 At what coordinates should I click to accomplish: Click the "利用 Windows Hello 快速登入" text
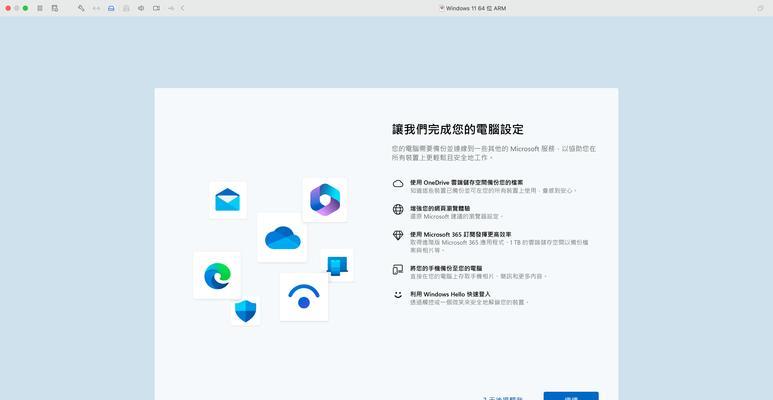(x=450, y=294)
